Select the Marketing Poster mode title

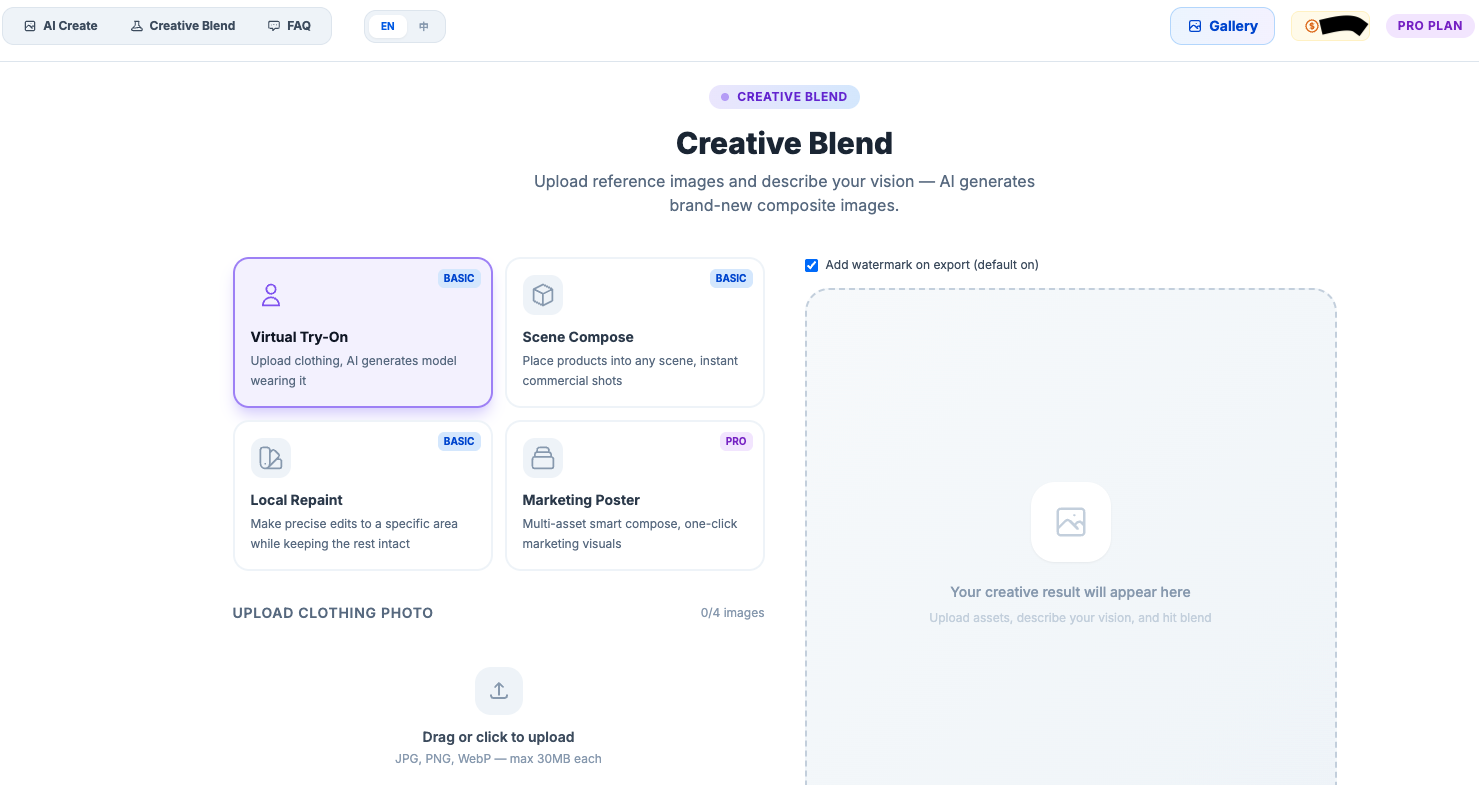(x=581, y=500)
